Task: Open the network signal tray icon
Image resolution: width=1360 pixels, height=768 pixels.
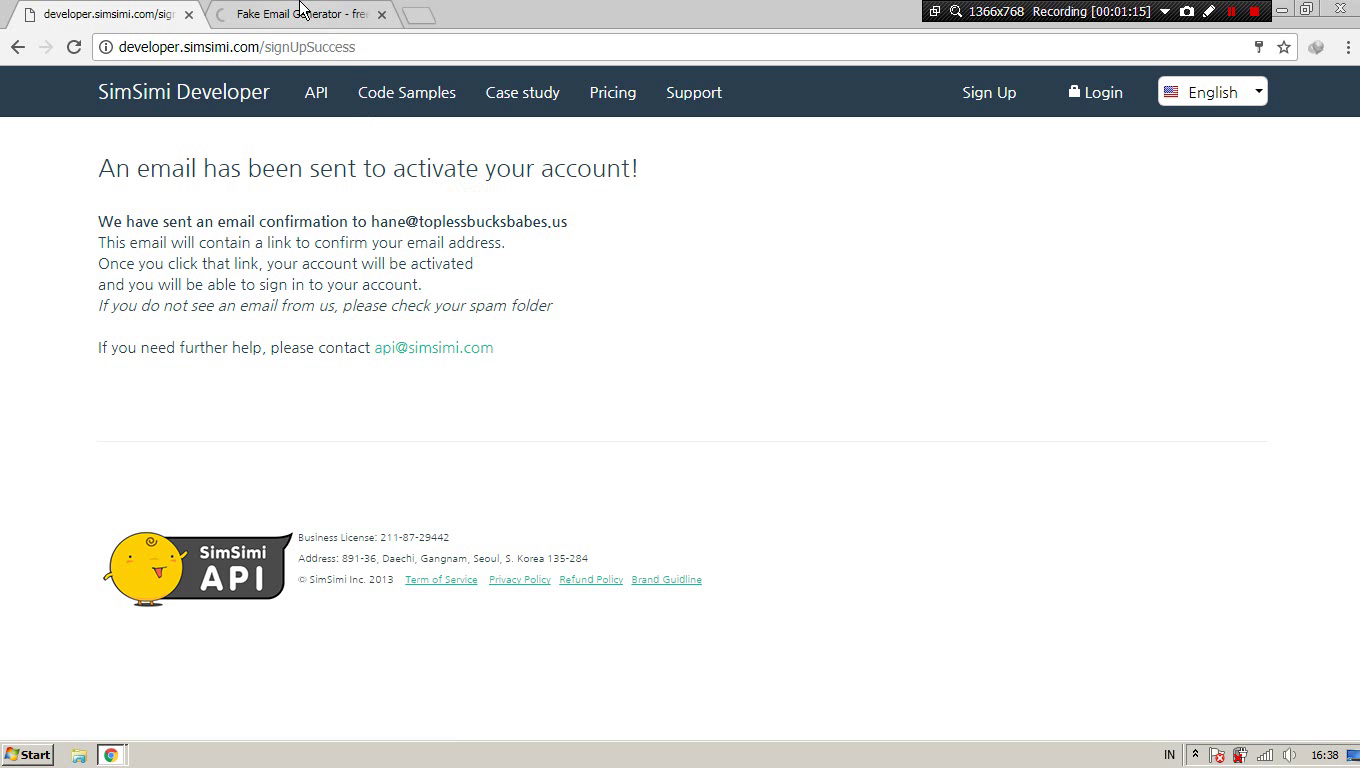Action: 1265,755
